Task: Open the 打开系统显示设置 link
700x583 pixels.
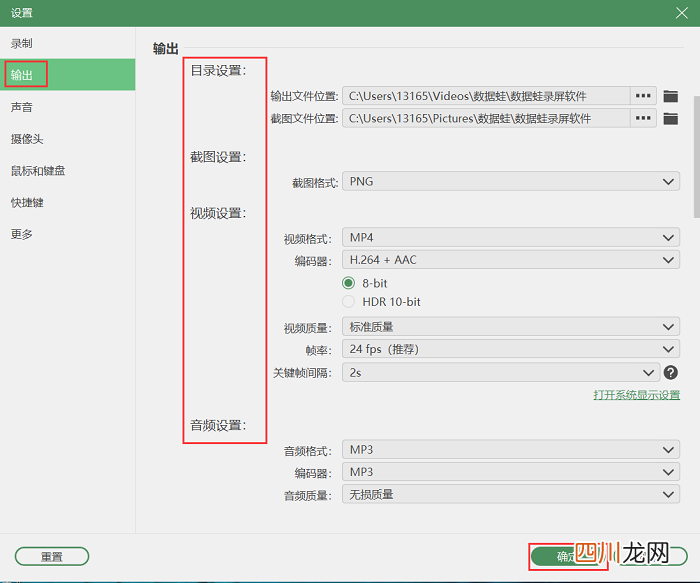Action: click(637, 395)
